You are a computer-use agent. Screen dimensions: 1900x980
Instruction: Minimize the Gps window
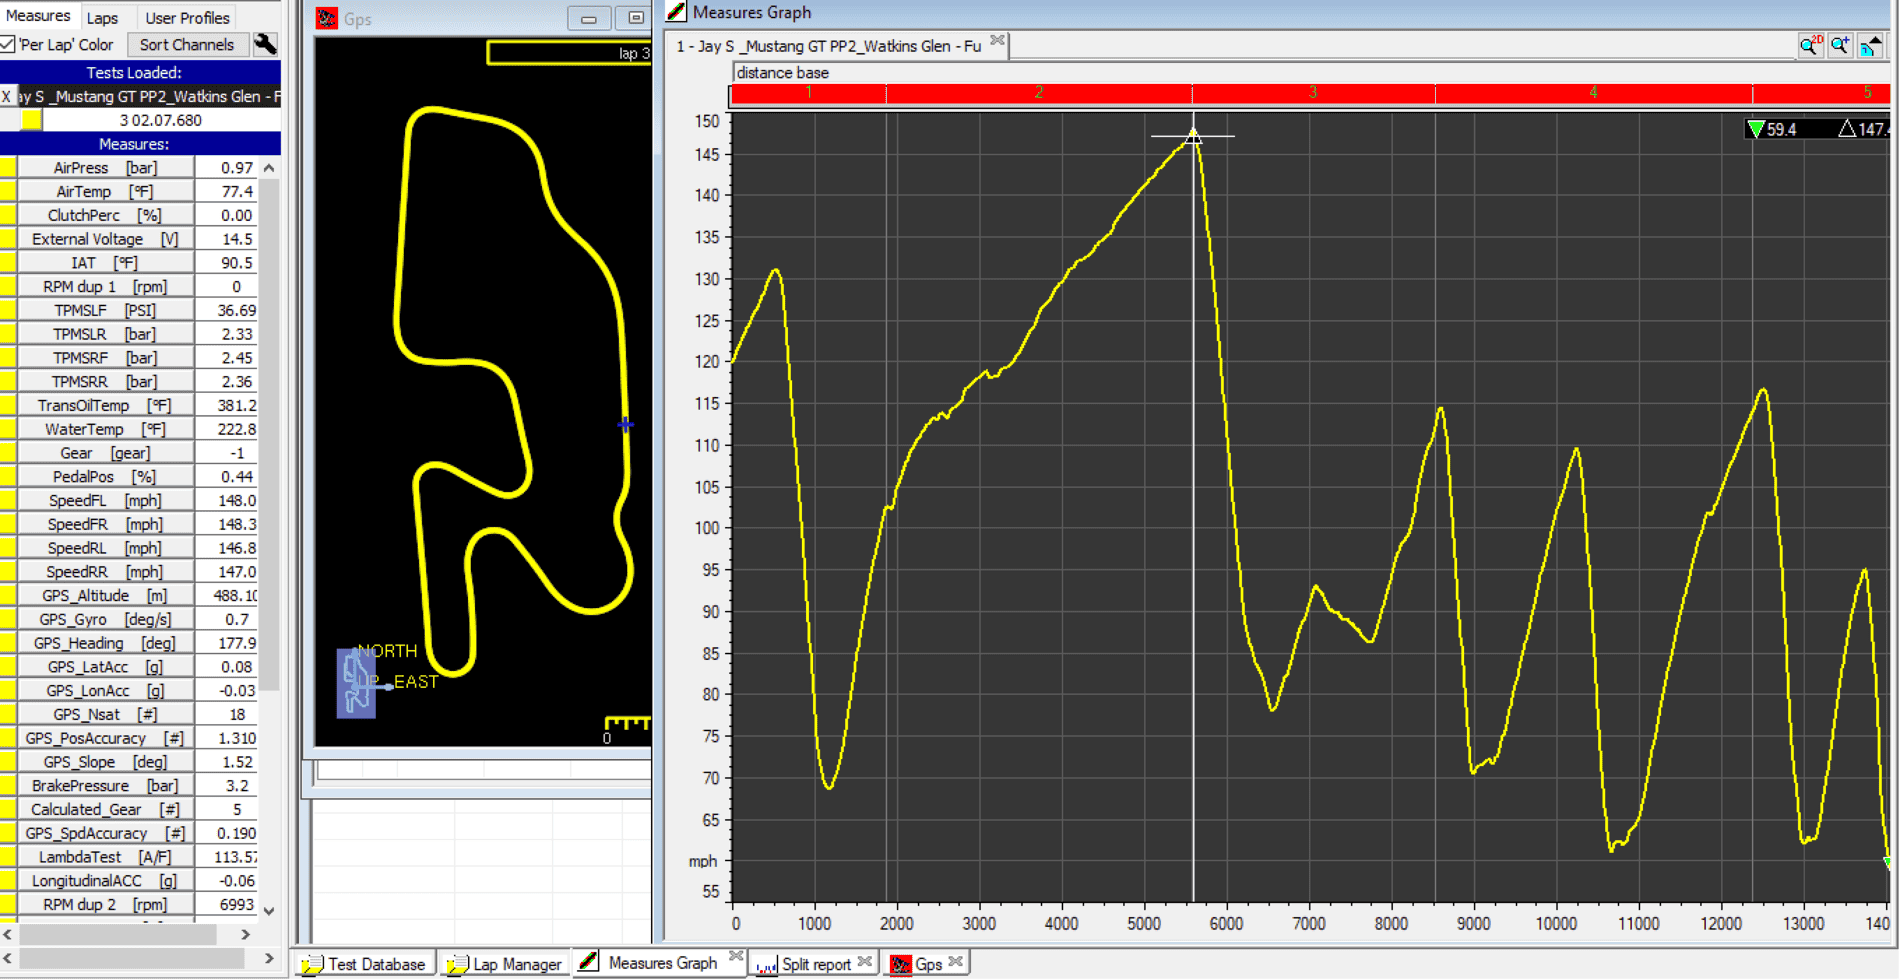[x=589, y=18]
